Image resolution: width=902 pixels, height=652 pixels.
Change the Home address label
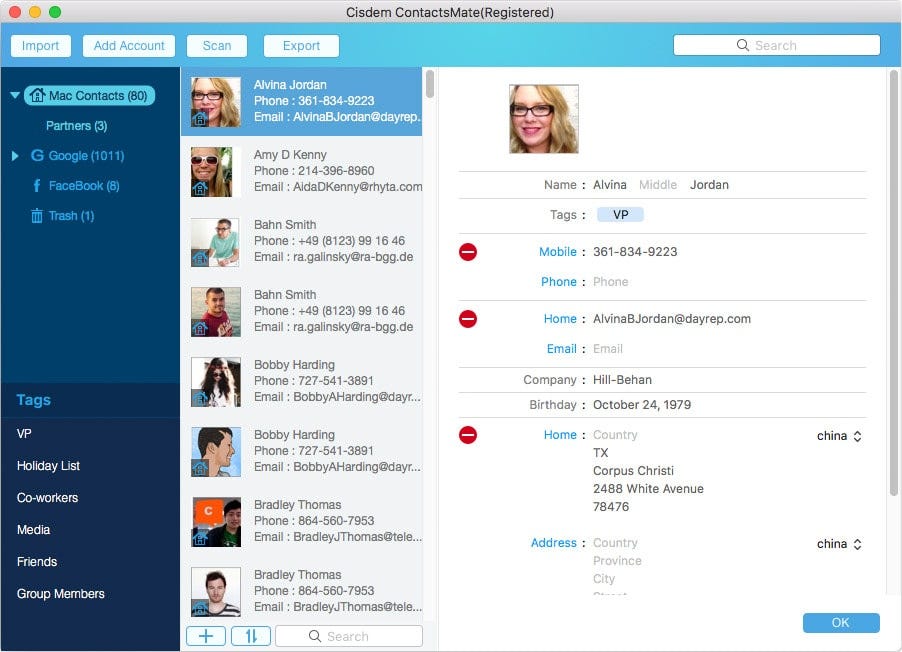pyautogui.click(x=560, y=434)
